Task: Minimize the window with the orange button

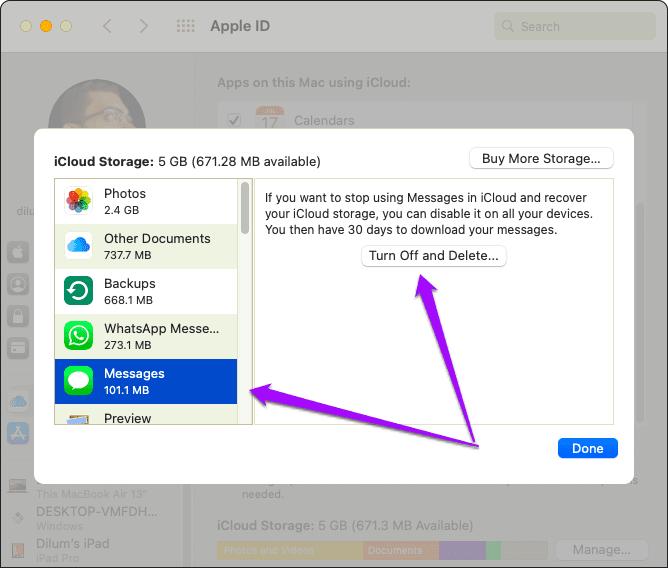Action: pos(46,26)
